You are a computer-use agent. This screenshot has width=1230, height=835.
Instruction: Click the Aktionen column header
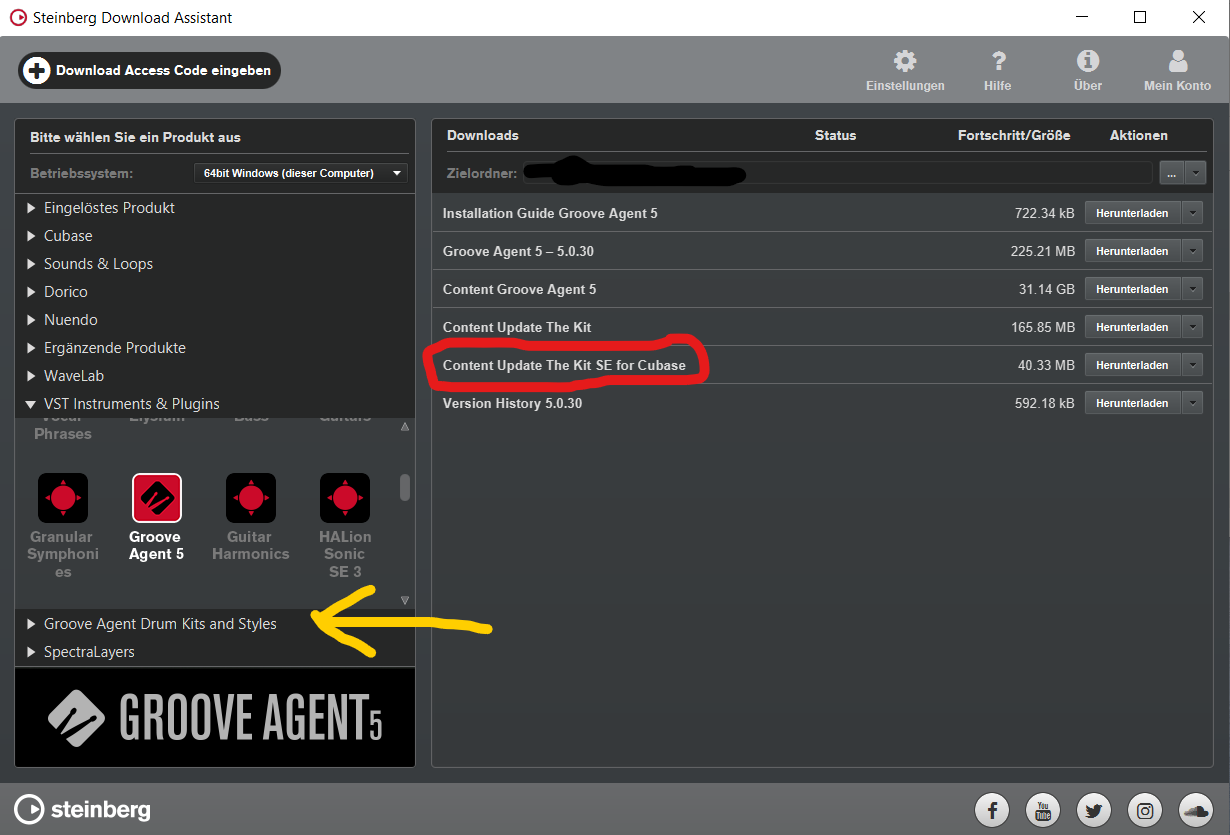[1139, 135]
